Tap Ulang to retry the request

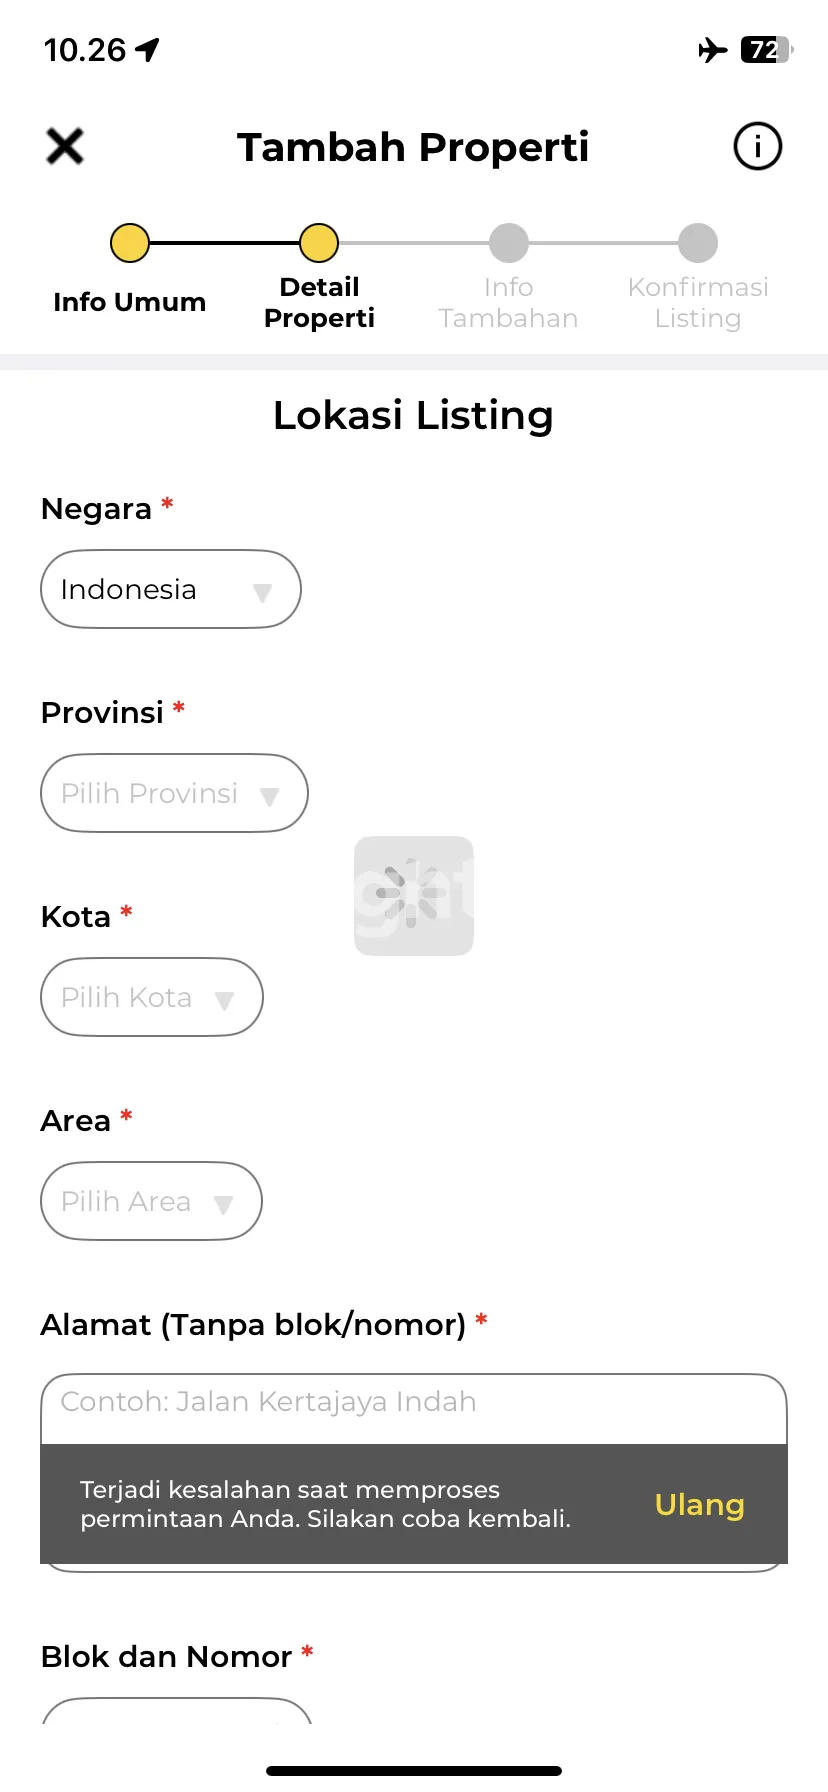699,1504
